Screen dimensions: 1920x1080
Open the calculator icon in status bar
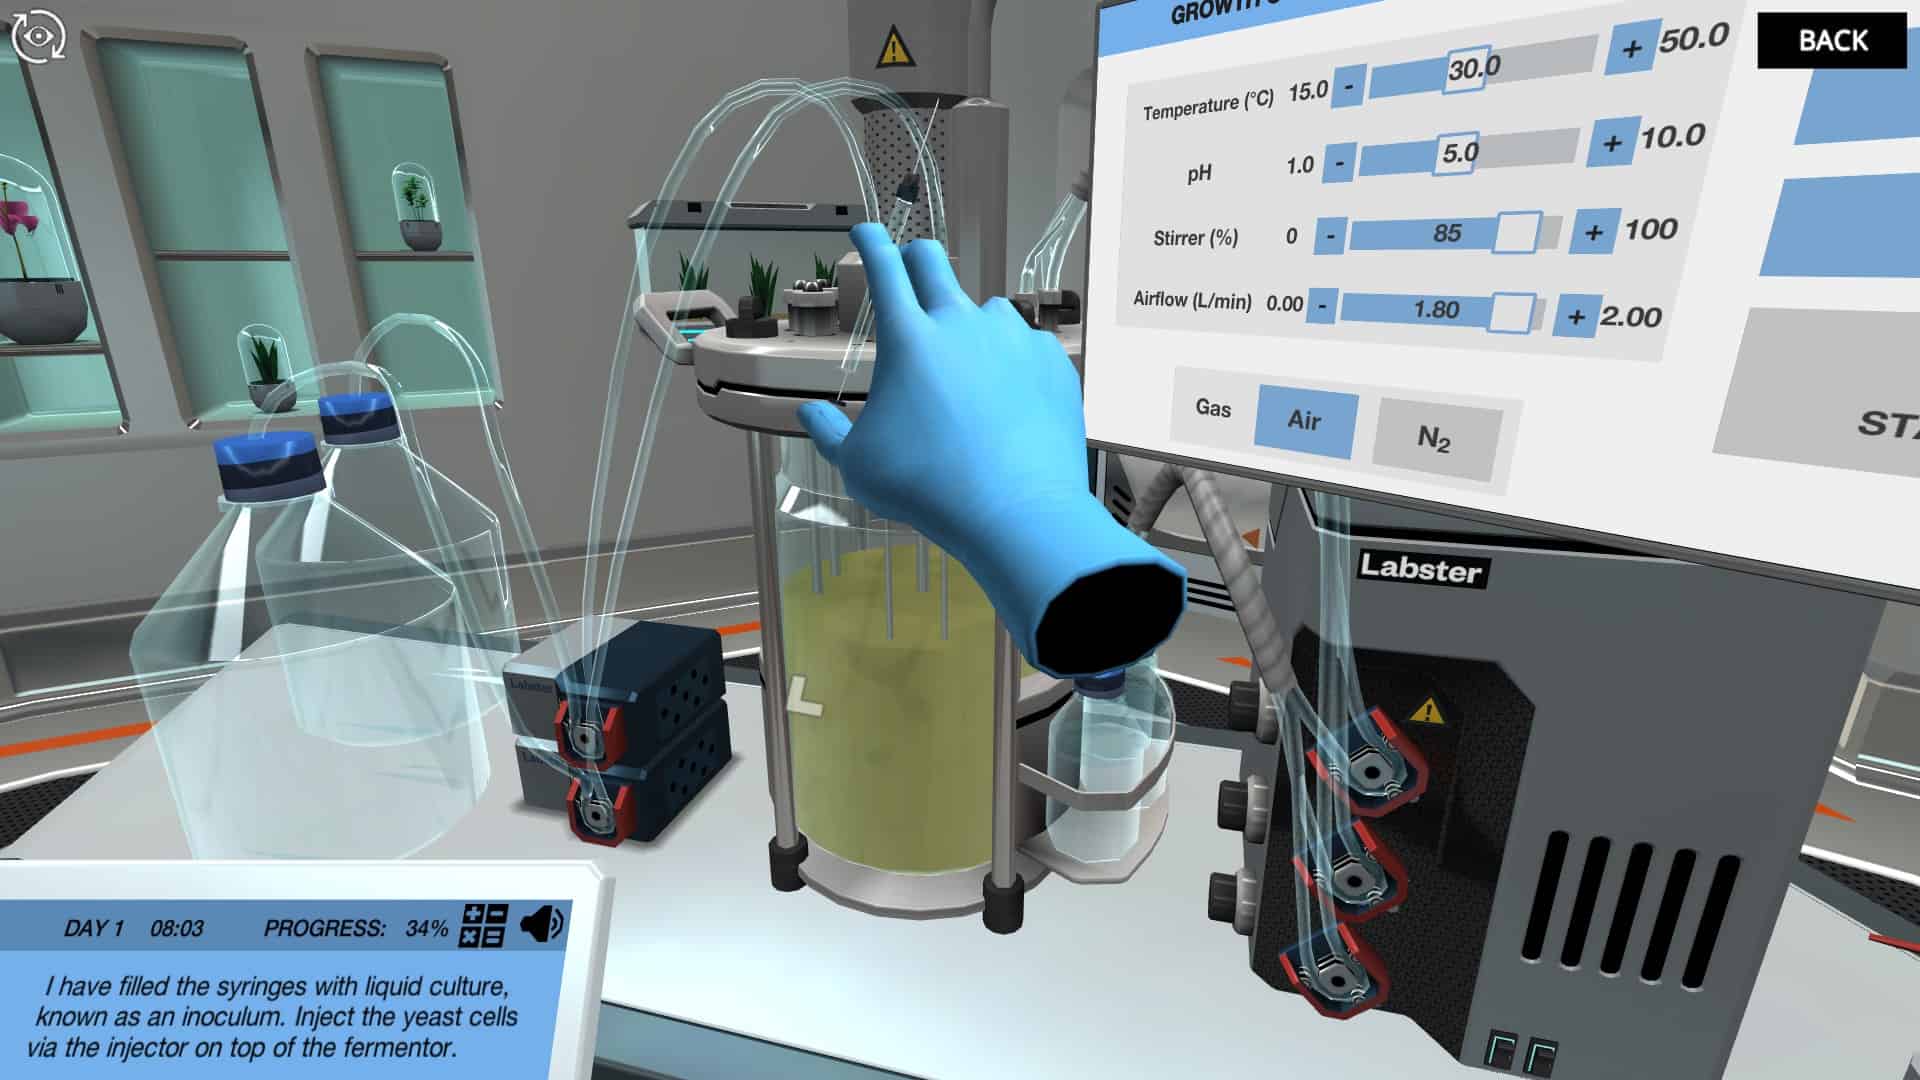[x=483, y=925]
